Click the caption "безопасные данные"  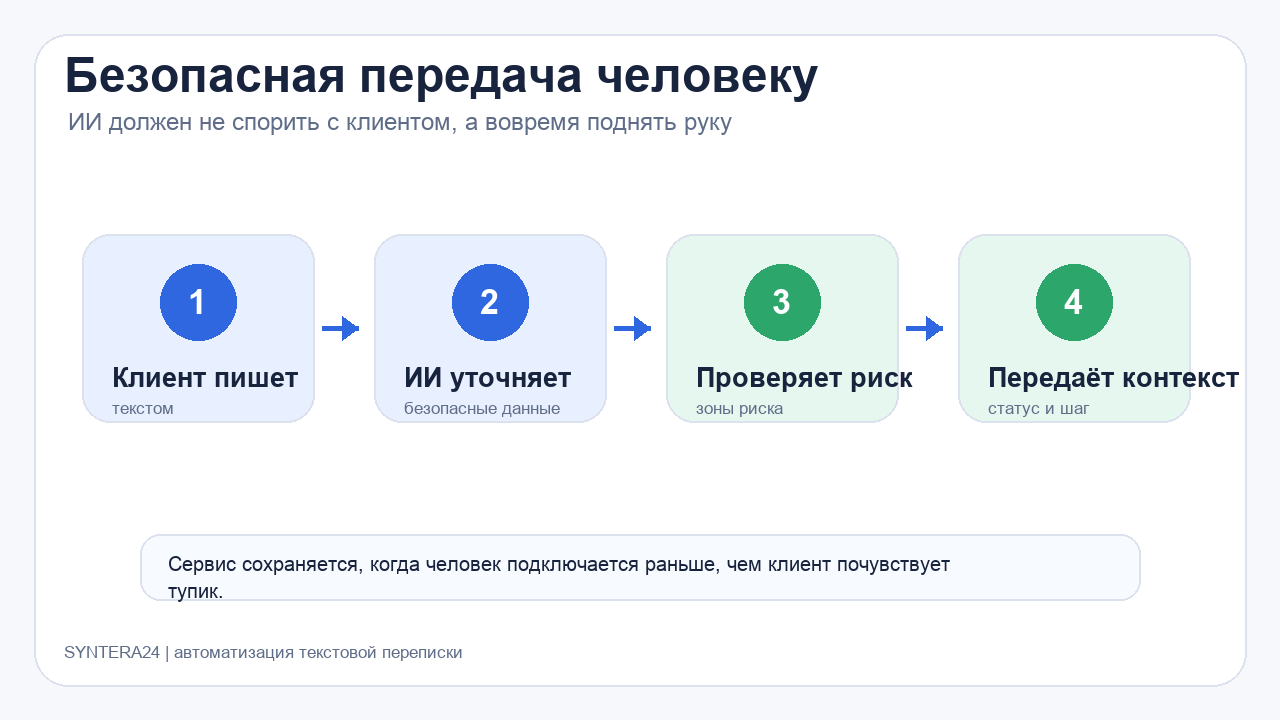point(482,409)
